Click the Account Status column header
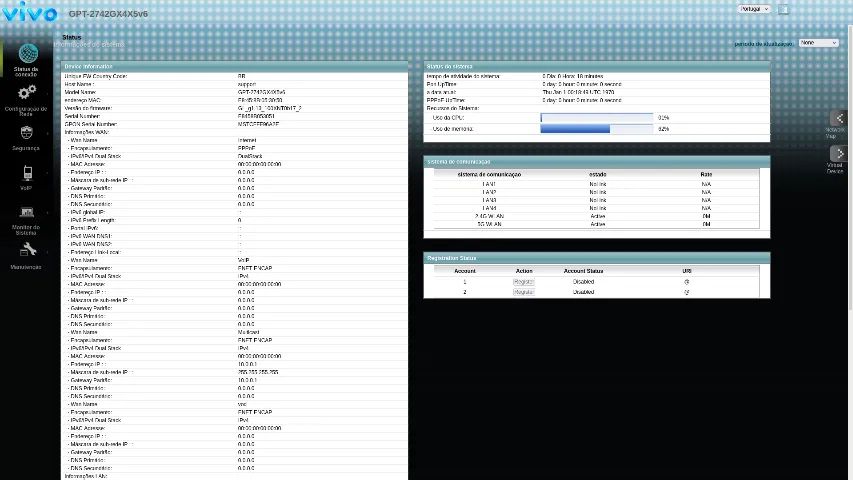 tap(583, 271)
